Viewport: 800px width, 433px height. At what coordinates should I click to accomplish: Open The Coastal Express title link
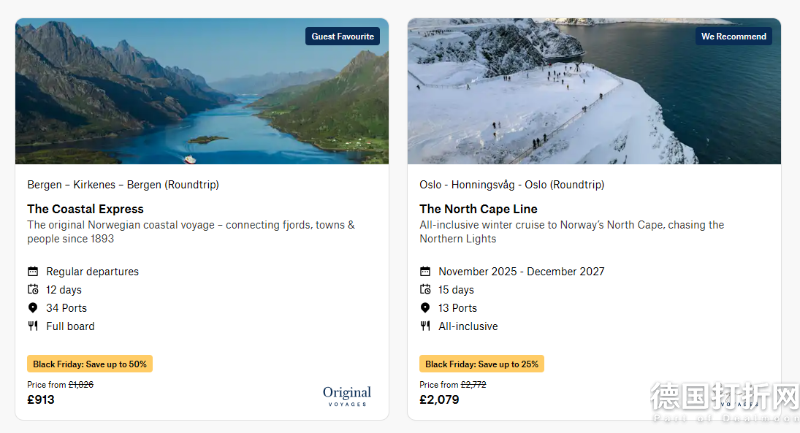coord(85,209)
